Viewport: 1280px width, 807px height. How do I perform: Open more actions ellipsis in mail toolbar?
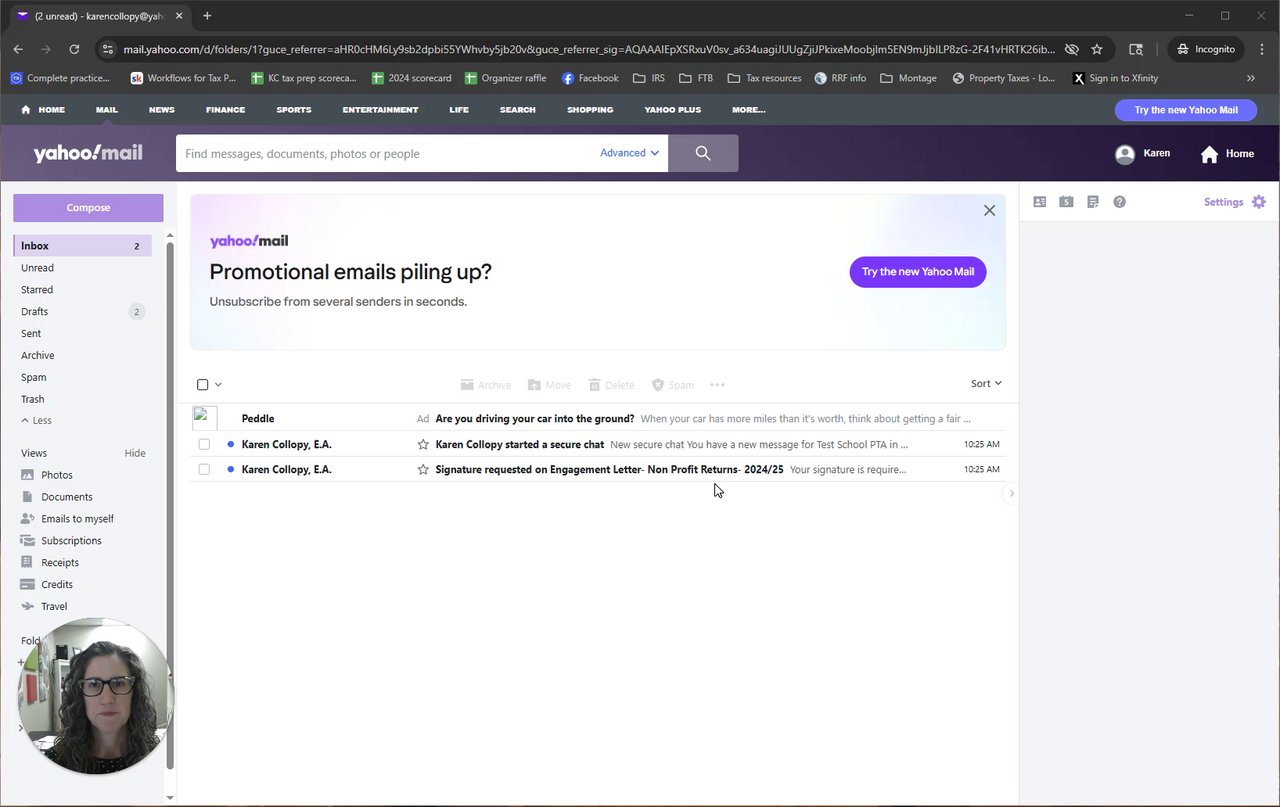click(717, 385)
